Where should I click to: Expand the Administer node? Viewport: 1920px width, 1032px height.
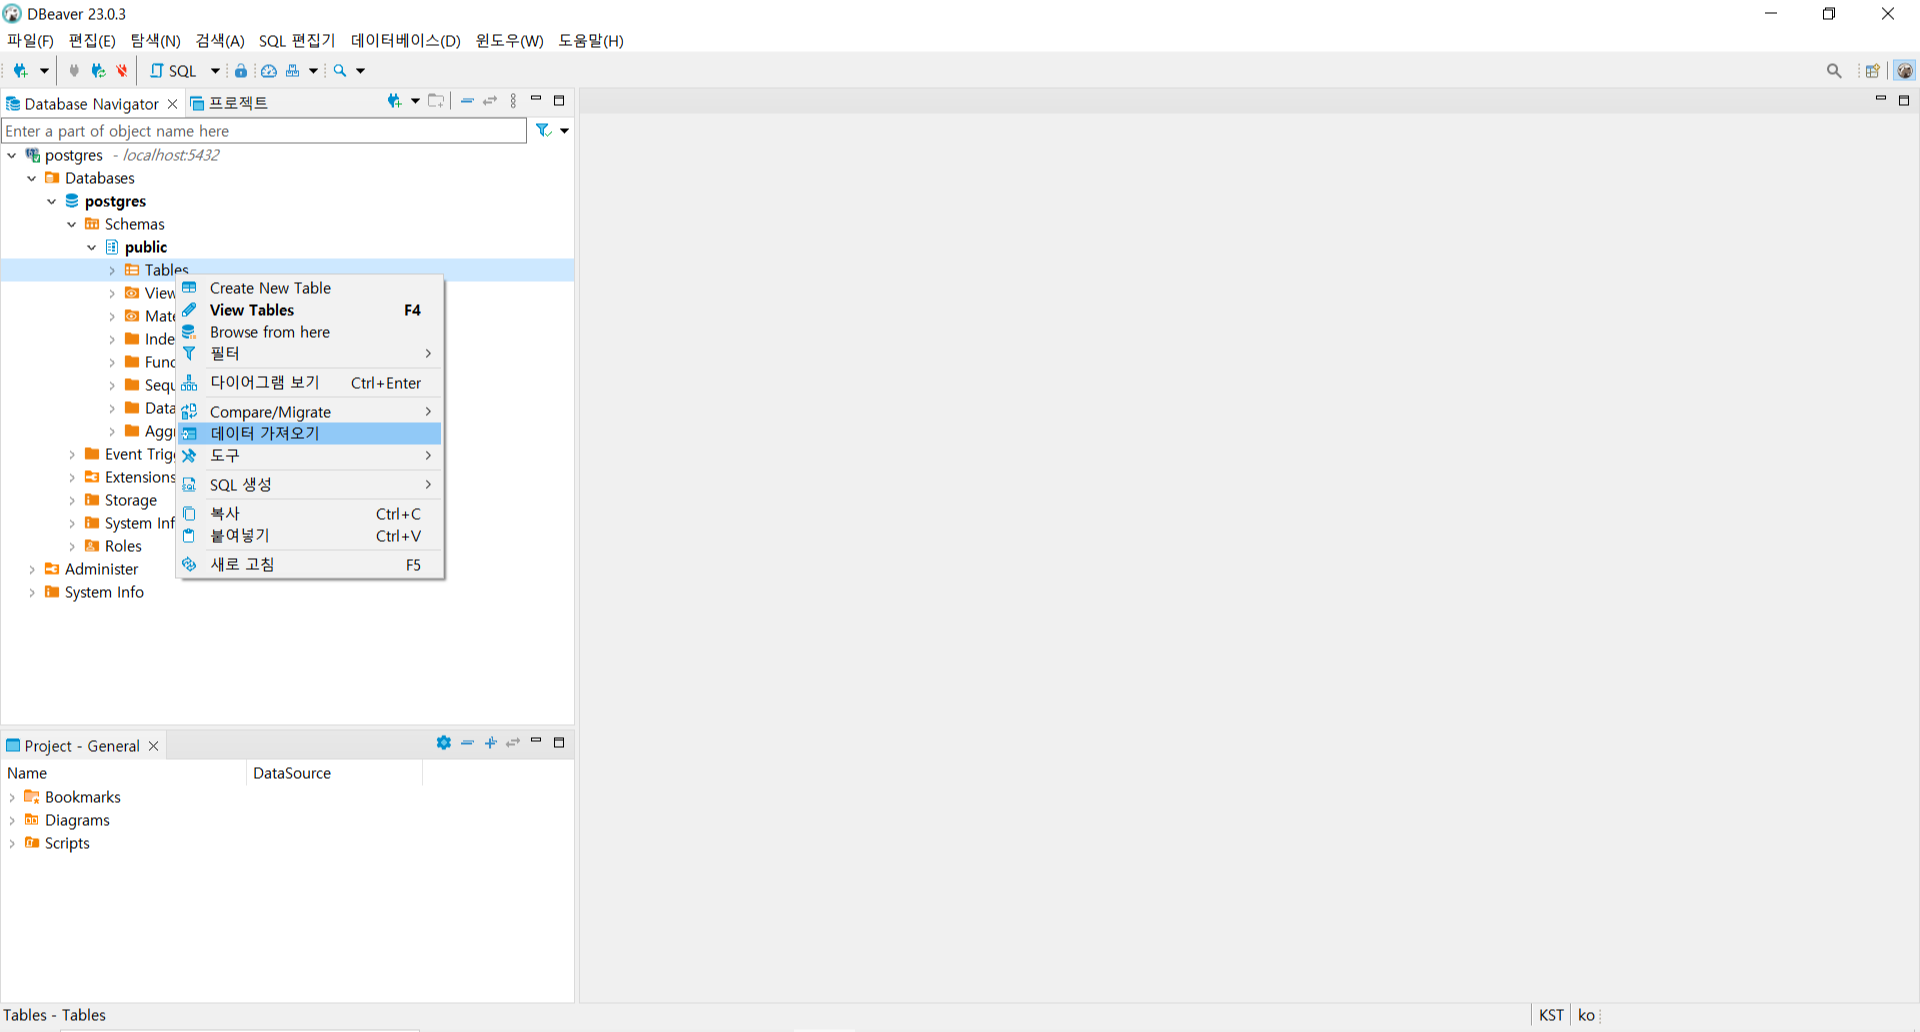click(32, 569)
